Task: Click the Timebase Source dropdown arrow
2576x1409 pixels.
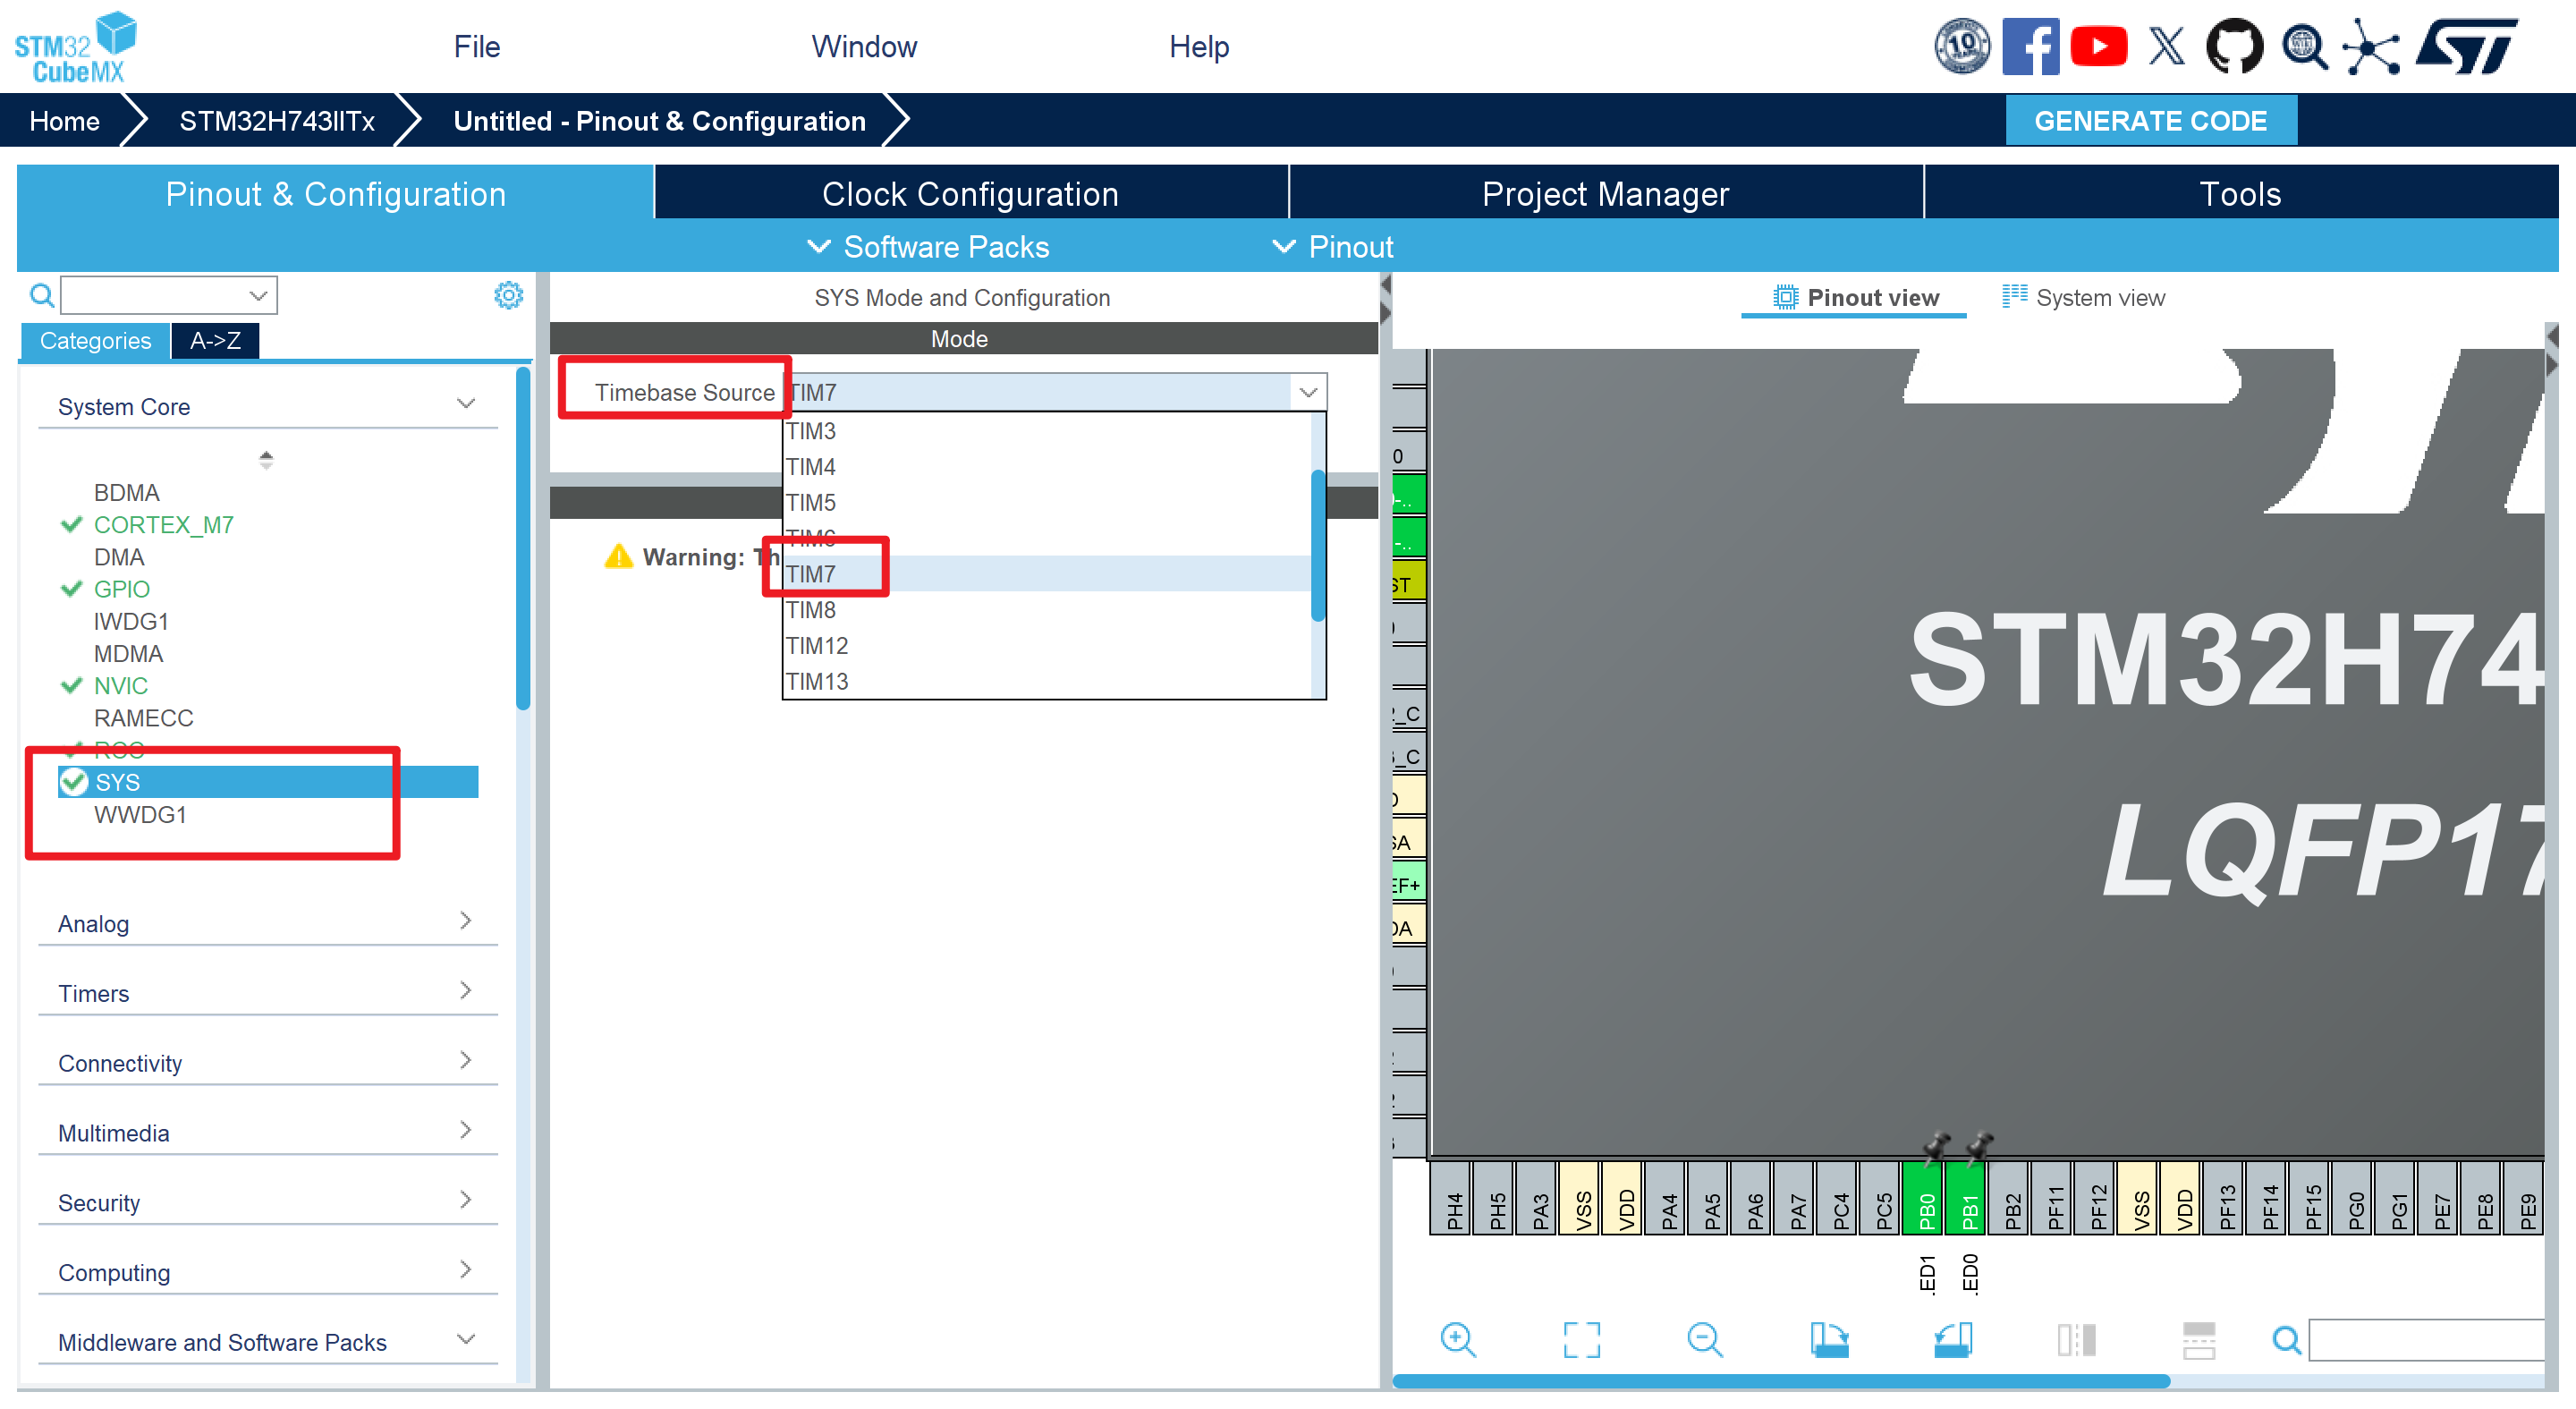Action: click(1308, 392)
